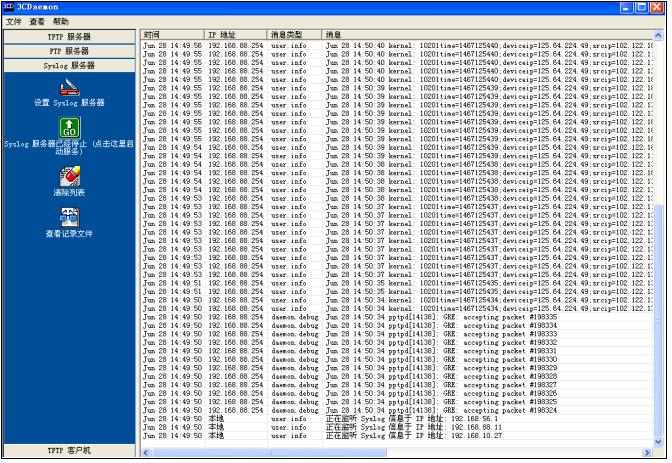
Task: Open the Syslog server settings icon
Action: pos(69,87)
